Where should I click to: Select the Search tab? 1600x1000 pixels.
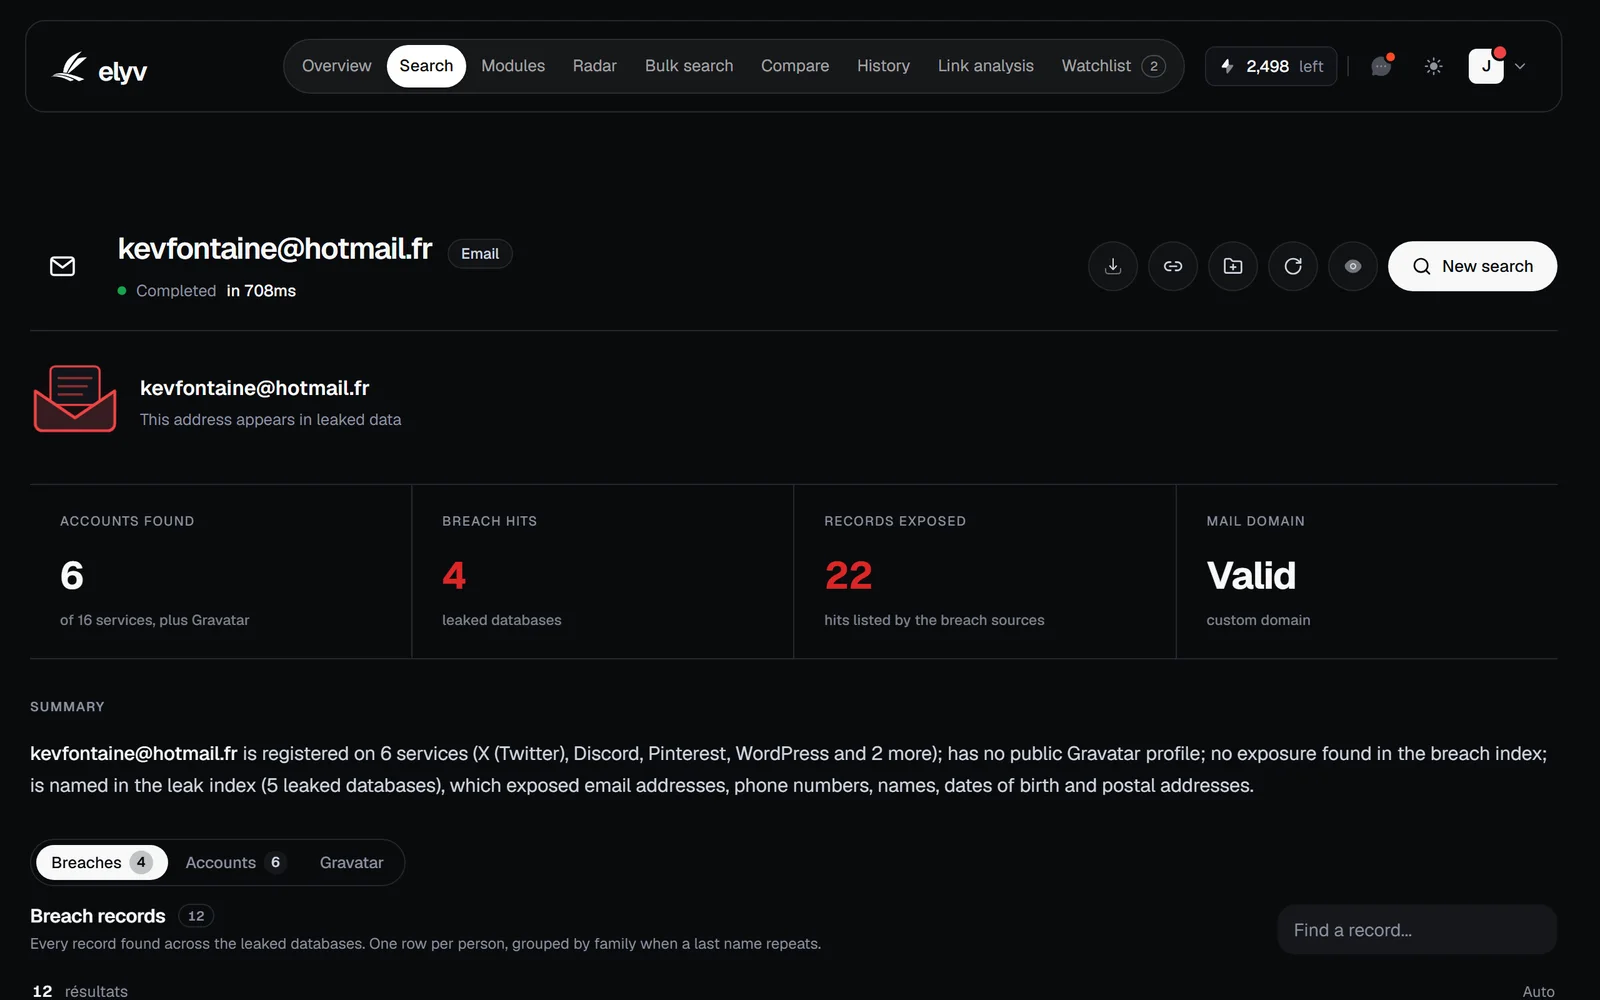click(426, 66)
